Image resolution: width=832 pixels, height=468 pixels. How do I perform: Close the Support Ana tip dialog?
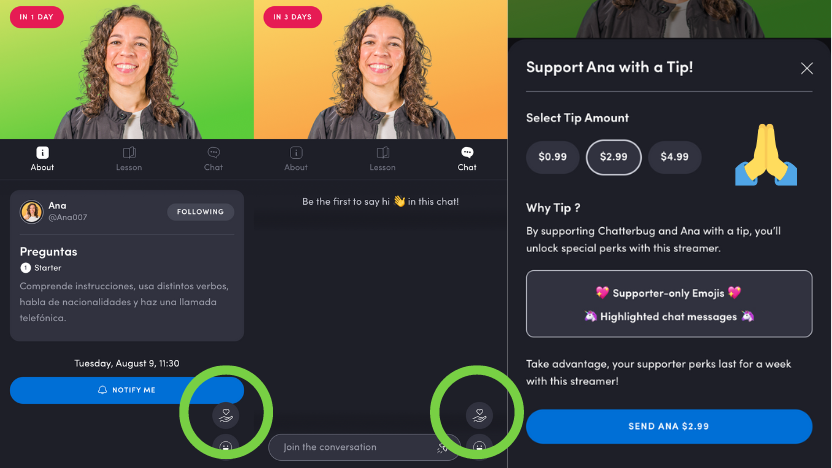[x=807, y=68]
